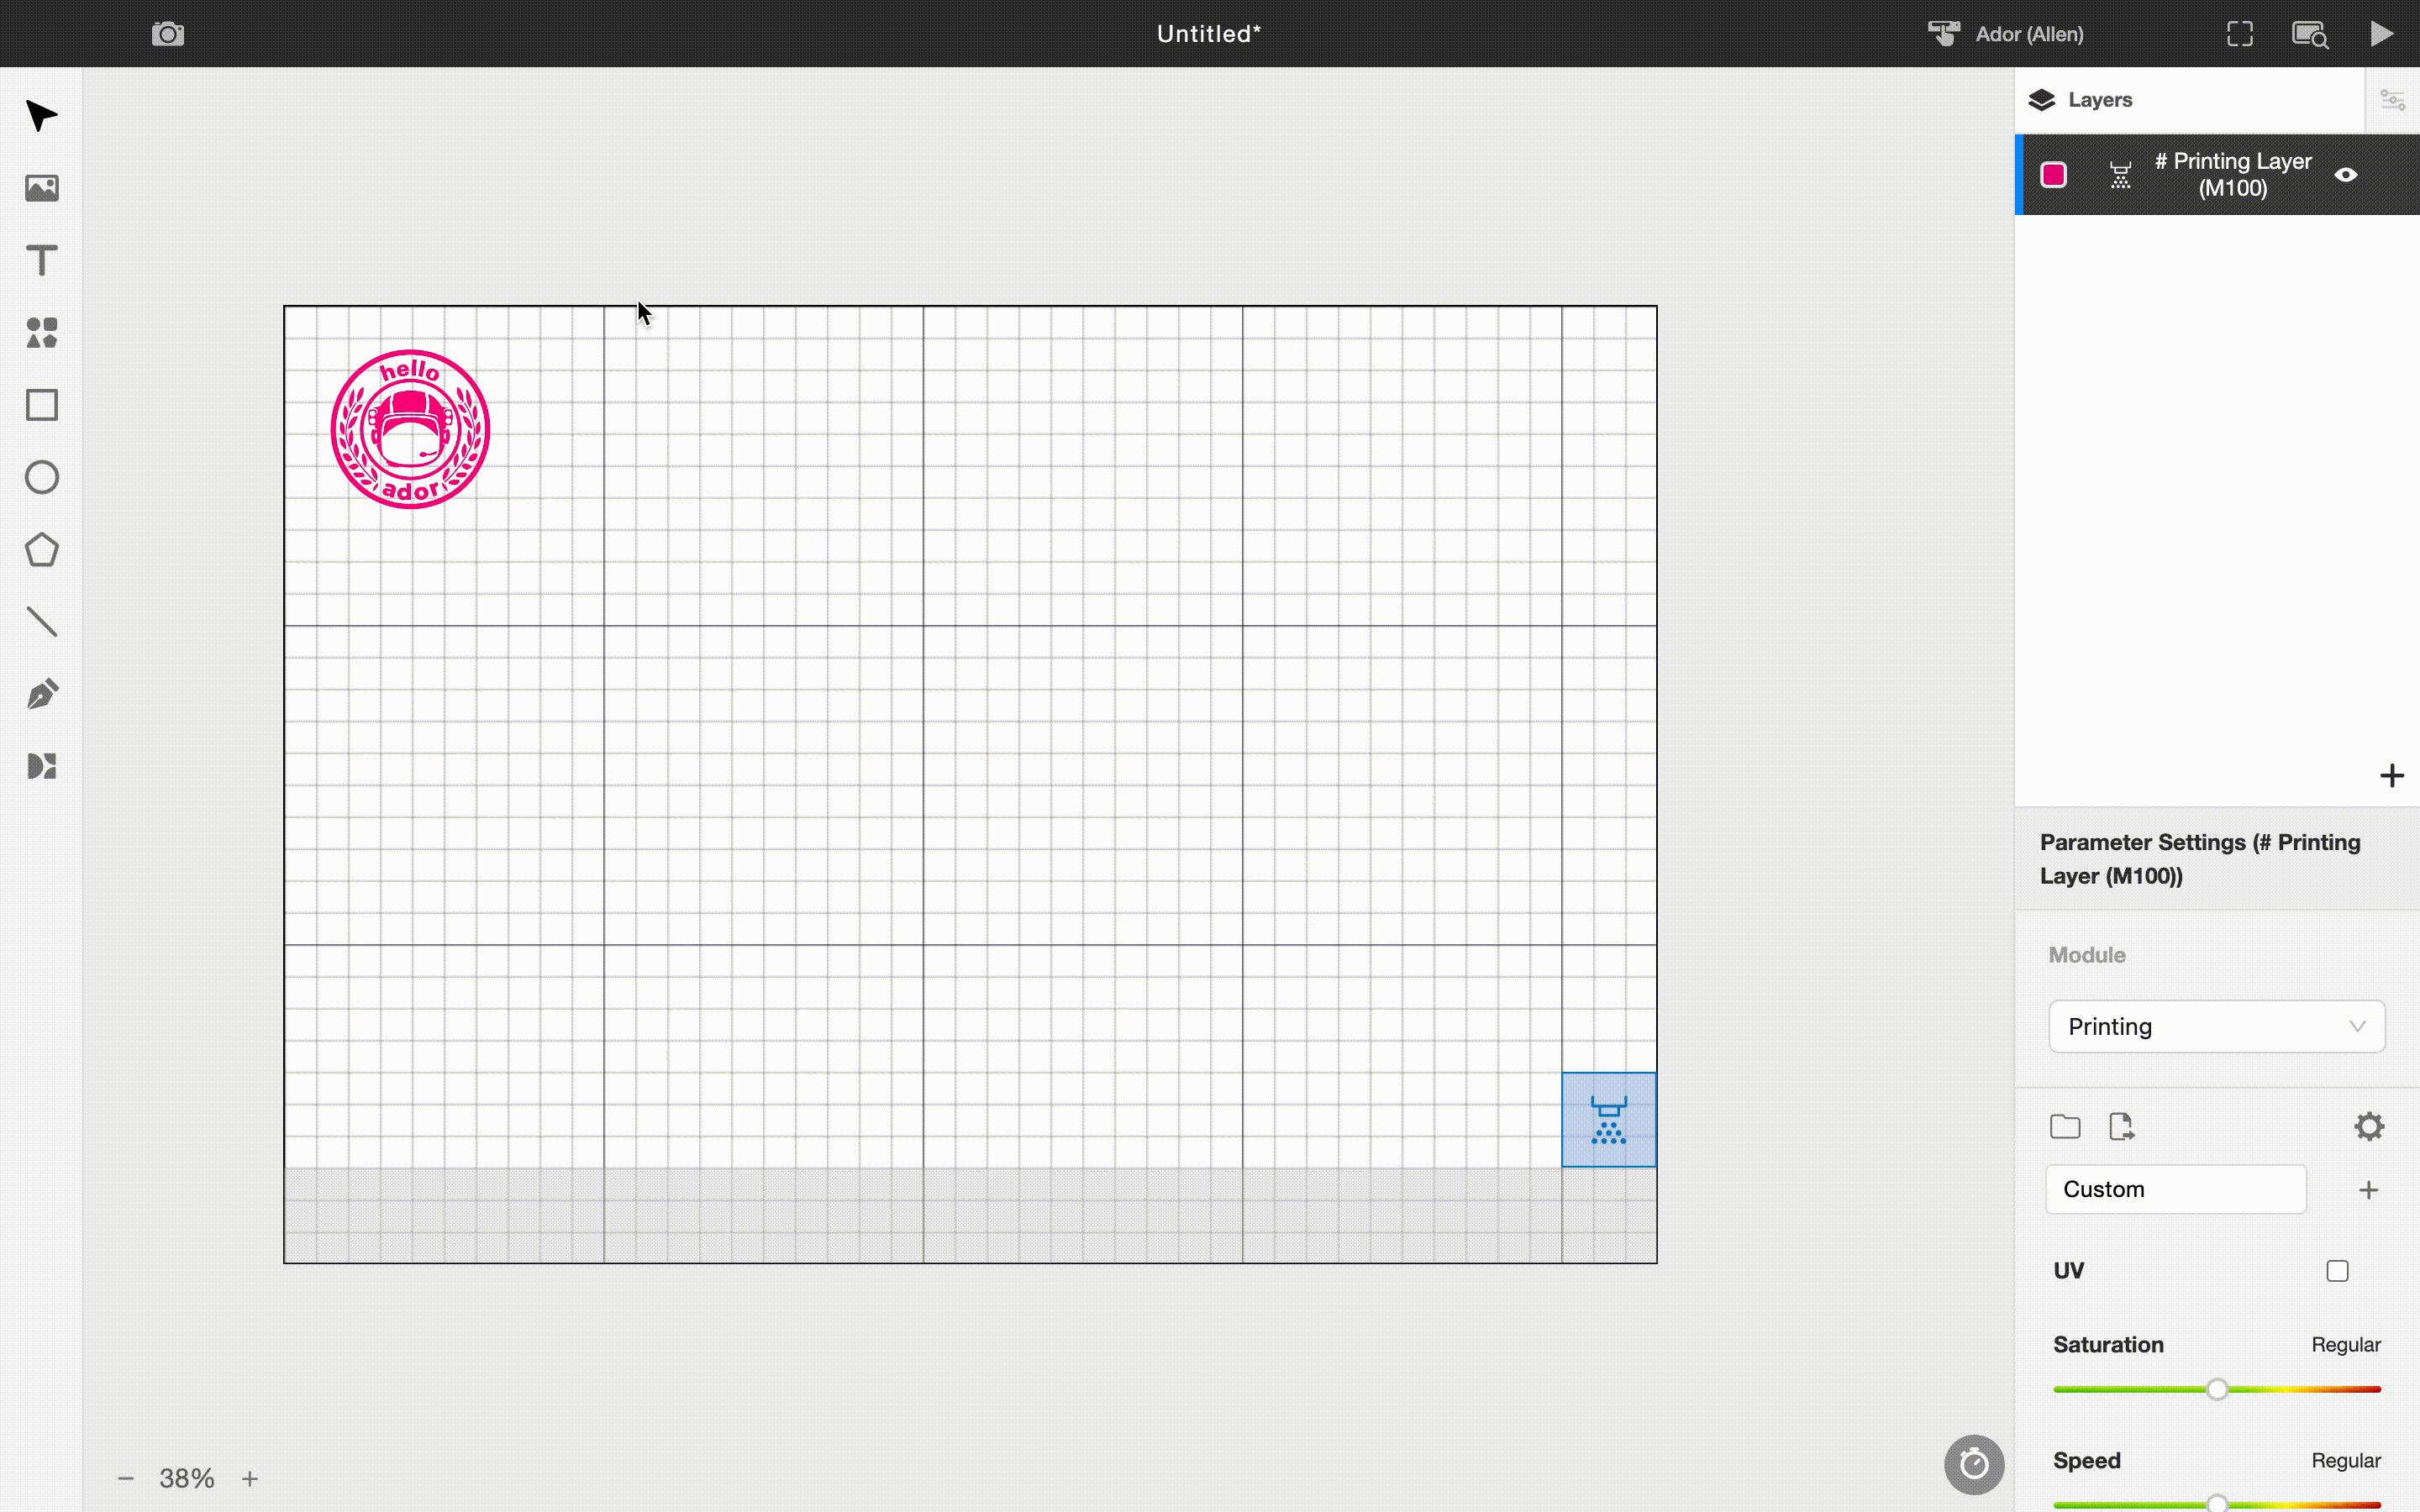Select the Line tool
This screenshot has height=1512, width=2420.
pos(41,622)
